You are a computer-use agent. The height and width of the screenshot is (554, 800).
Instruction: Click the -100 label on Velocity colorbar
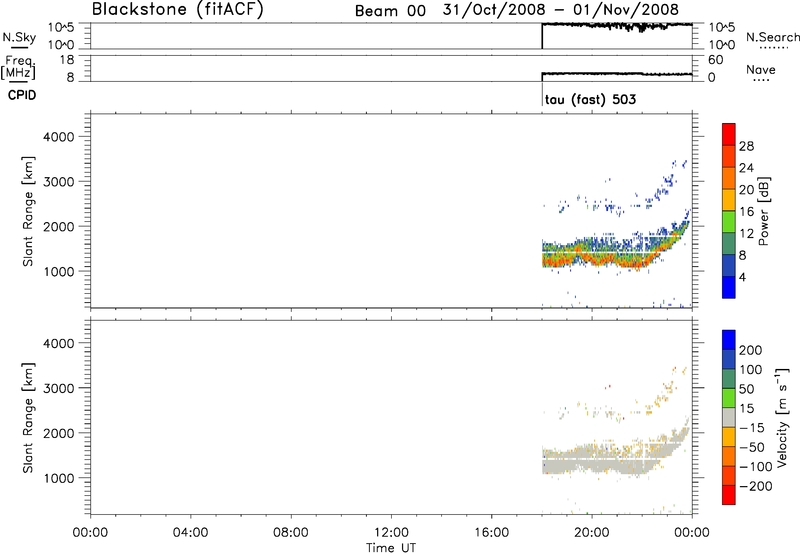point(756,466)
